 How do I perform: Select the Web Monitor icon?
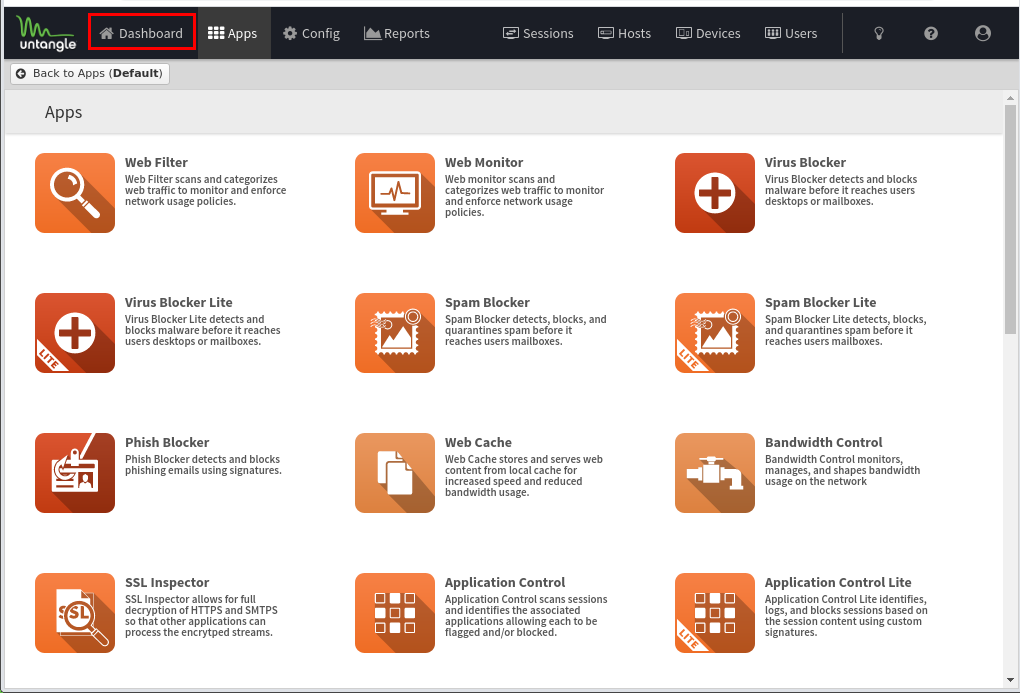[395, 193]
